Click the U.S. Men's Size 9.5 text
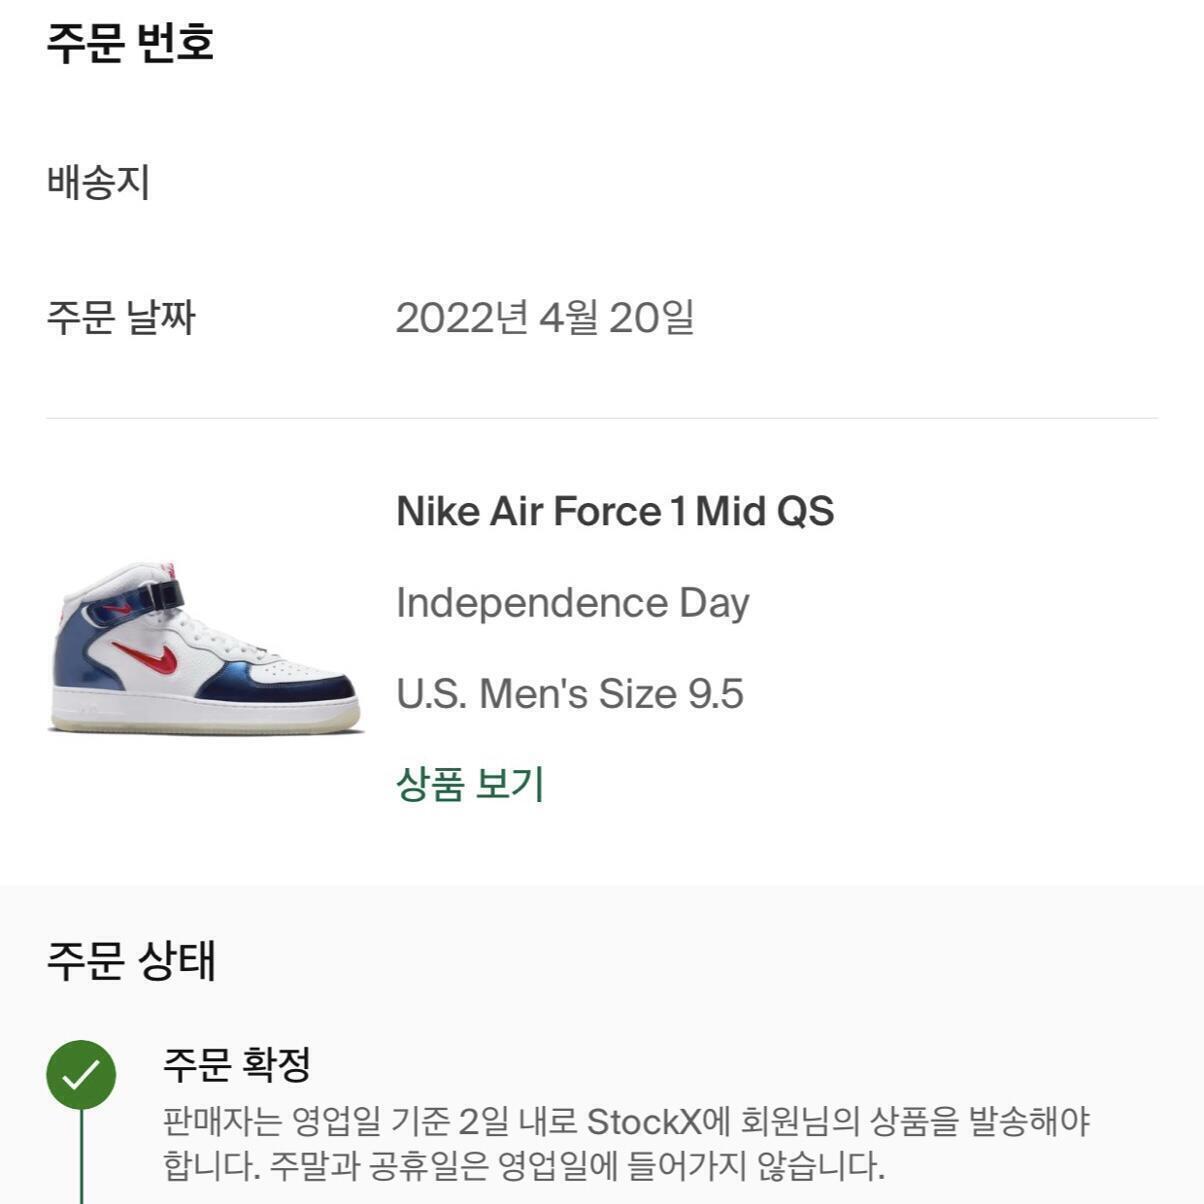 point(569,694)
